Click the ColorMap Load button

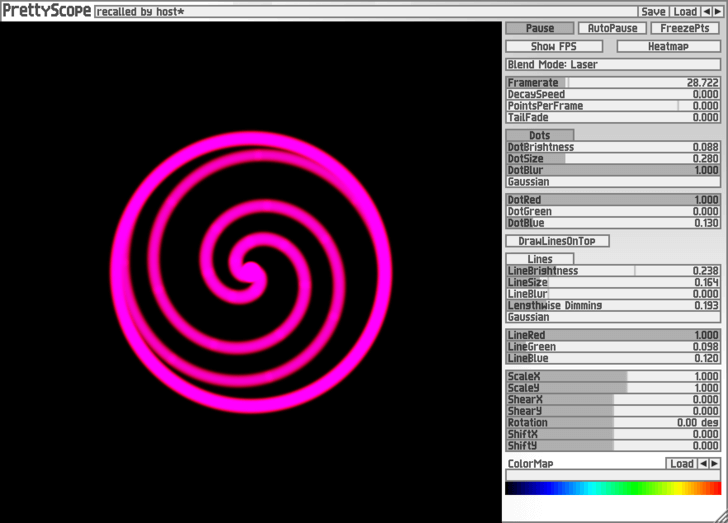(x=681, y=464)
